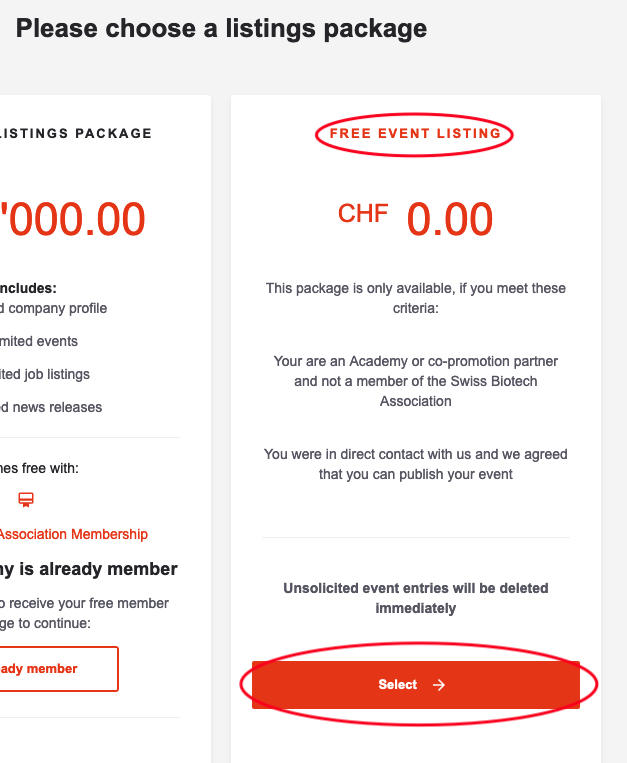Click the 'Unsolicited event entries' warning text
This screenshot has width=627, height=763.
coord(415,598)
